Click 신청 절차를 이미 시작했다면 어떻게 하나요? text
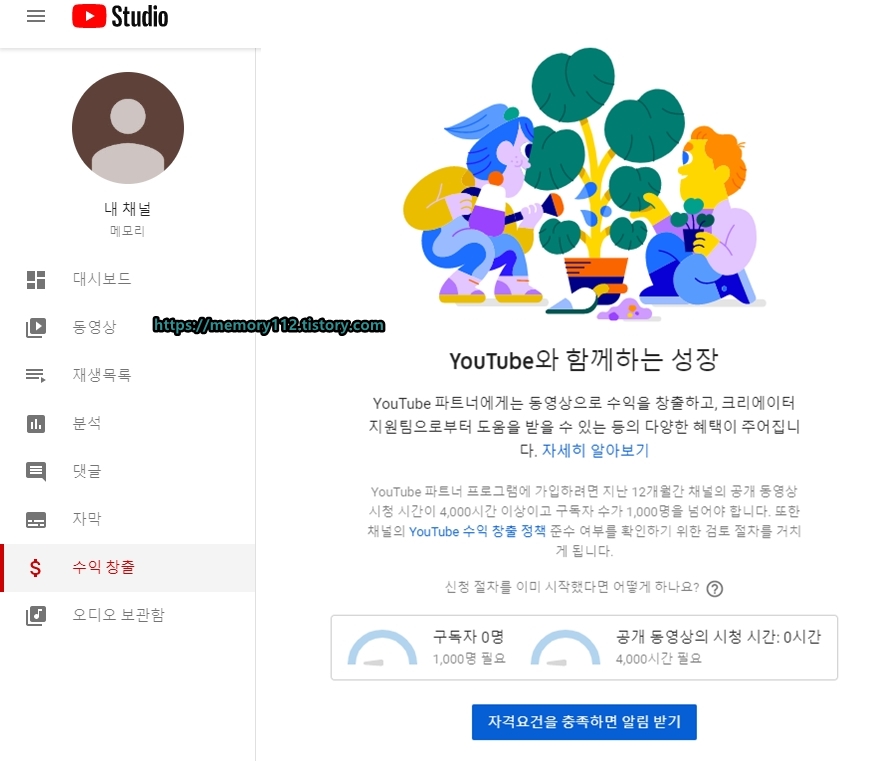875x761 pixels. click(x=572, y=587)
